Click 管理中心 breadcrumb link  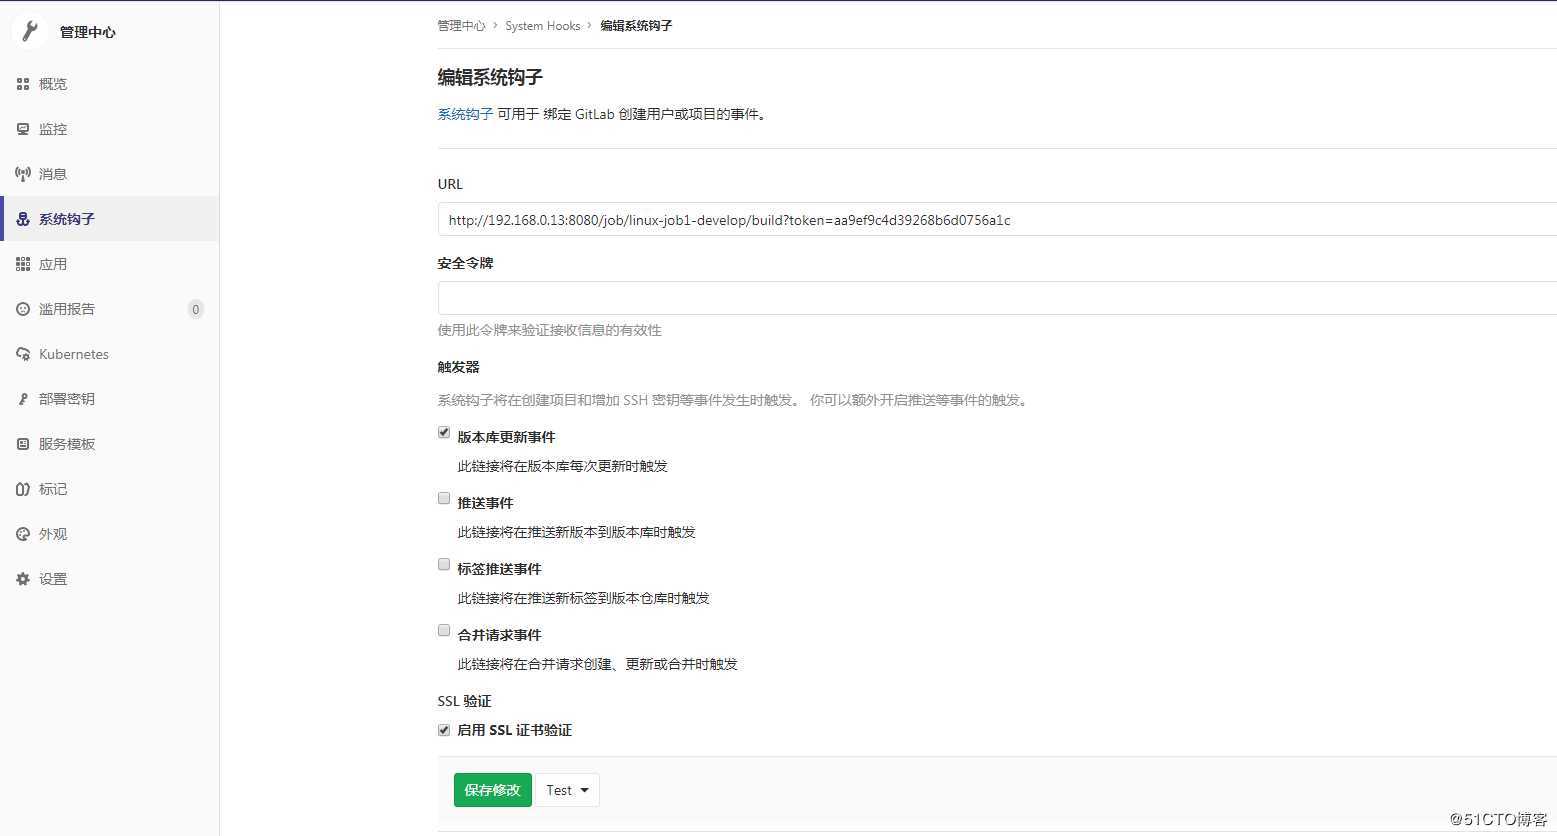(461, 26)
